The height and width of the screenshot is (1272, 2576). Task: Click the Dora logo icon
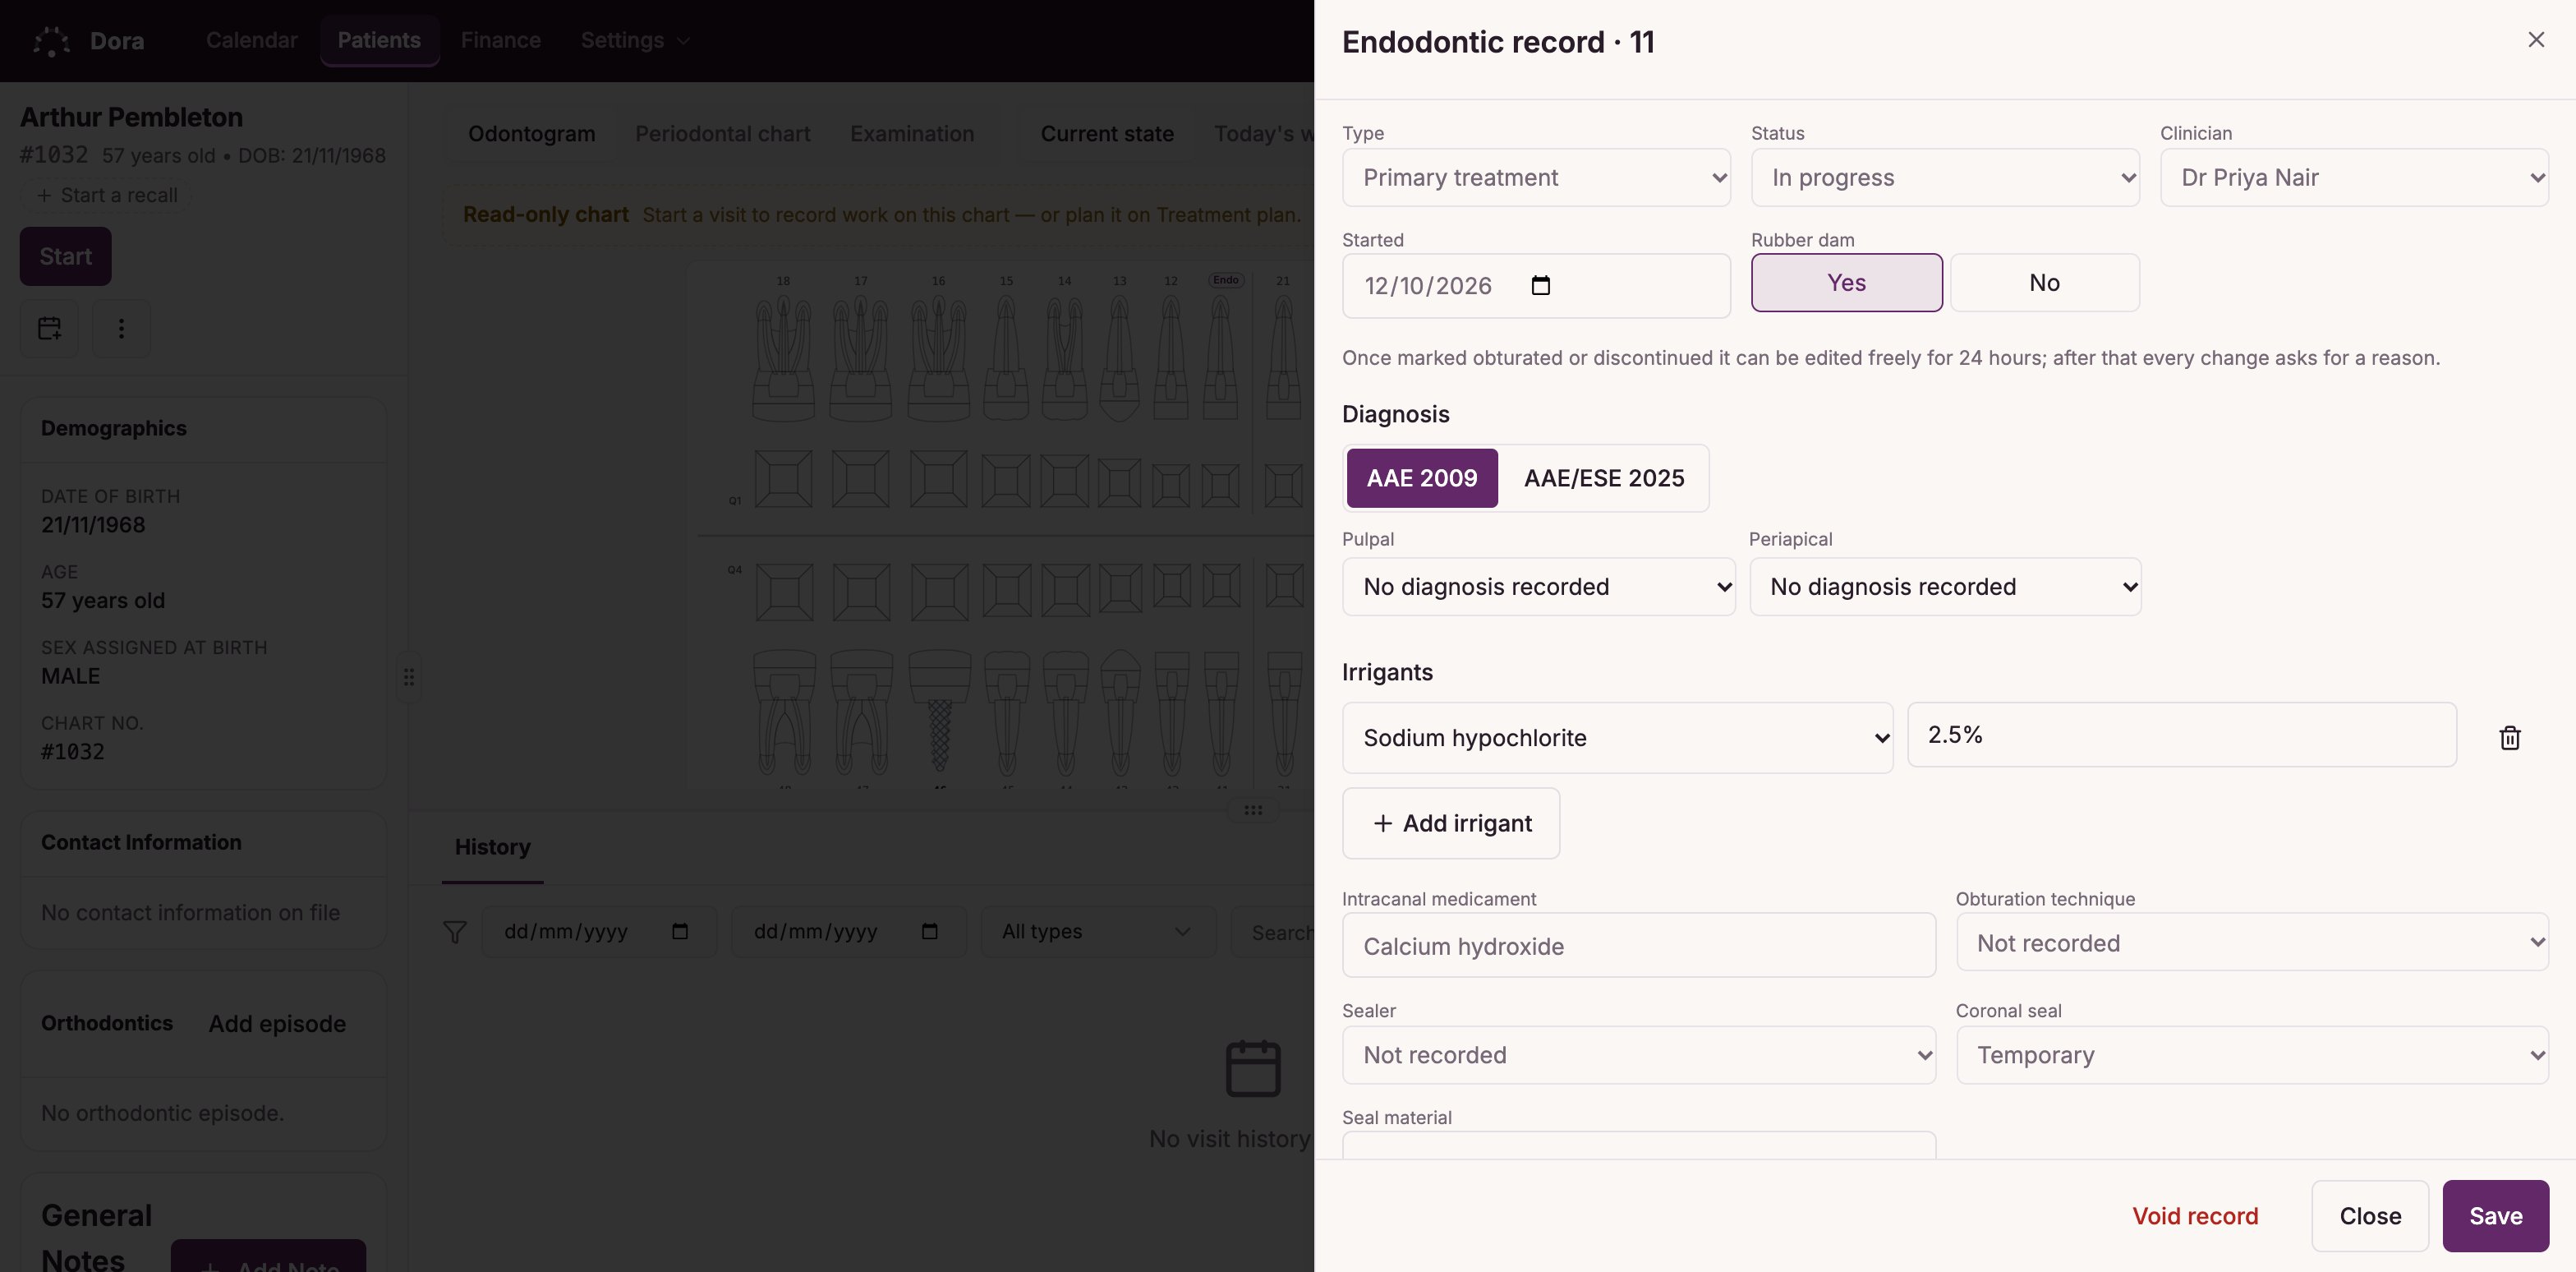51,41
